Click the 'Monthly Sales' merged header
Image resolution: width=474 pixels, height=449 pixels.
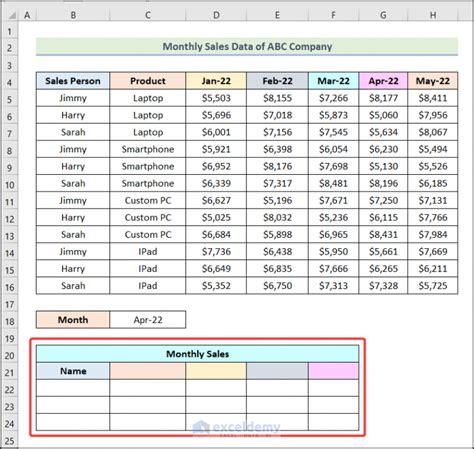tap(197, 354)
